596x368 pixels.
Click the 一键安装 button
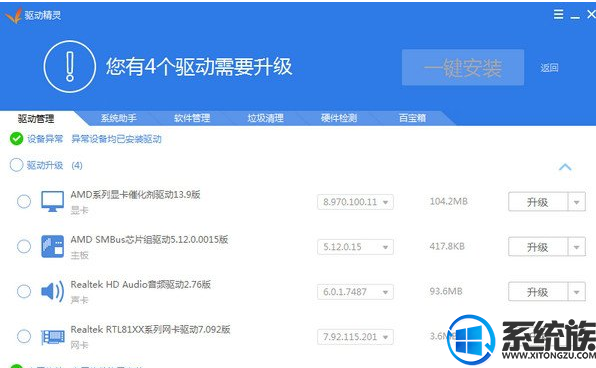click(x=463, y=67)
